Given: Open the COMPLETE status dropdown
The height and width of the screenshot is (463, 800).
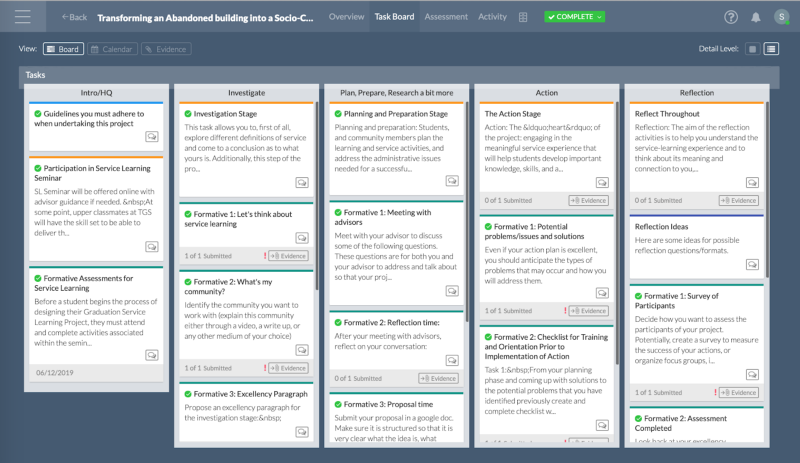Looking at the screenshot, I should click(575, 17).
